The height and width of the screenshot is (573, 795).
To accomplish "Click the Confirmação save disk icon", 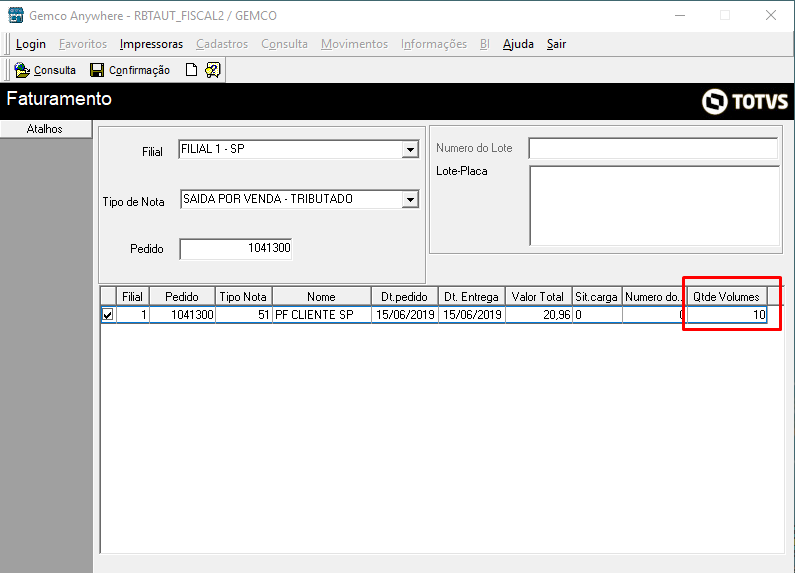I will click(x=97, y=70).
